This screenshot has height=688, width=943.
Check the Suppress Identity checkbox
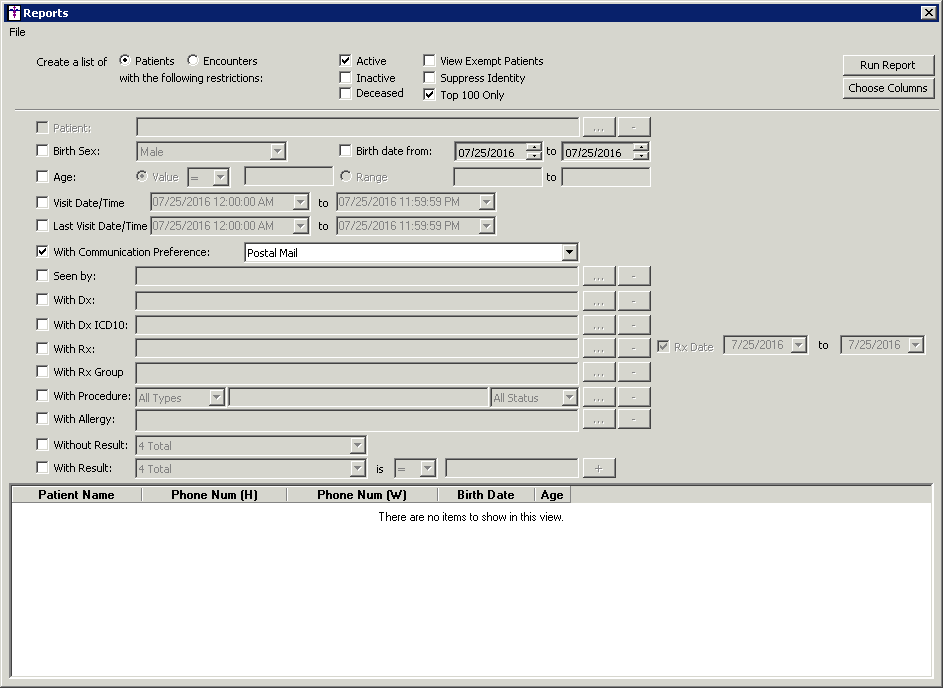point(429,78)
